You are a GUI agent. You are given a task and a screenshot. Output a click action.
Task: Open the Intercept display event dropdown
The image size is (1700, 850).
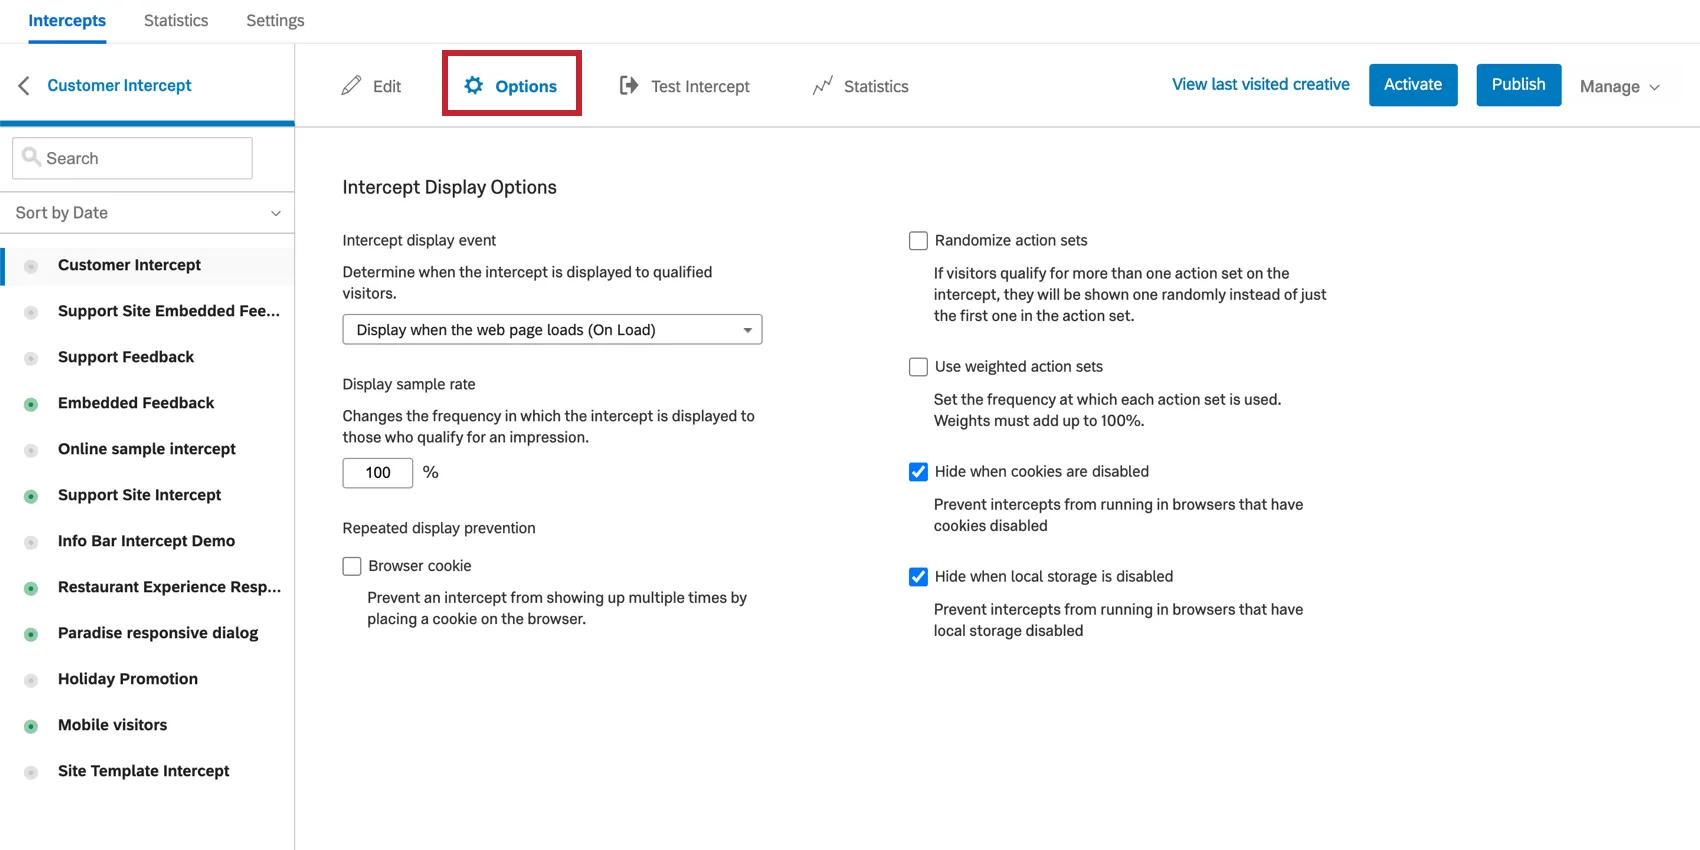point(552,330)
